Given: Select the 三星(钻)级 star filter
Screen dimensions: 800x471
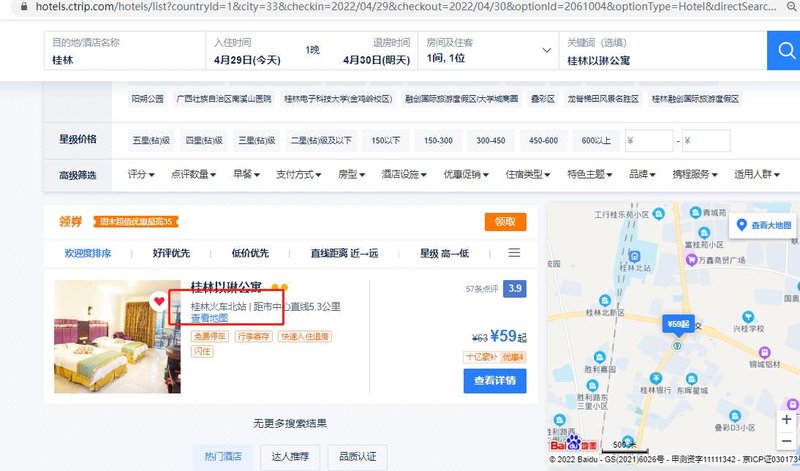Looking at the screenshot, I should click(257, 140).
